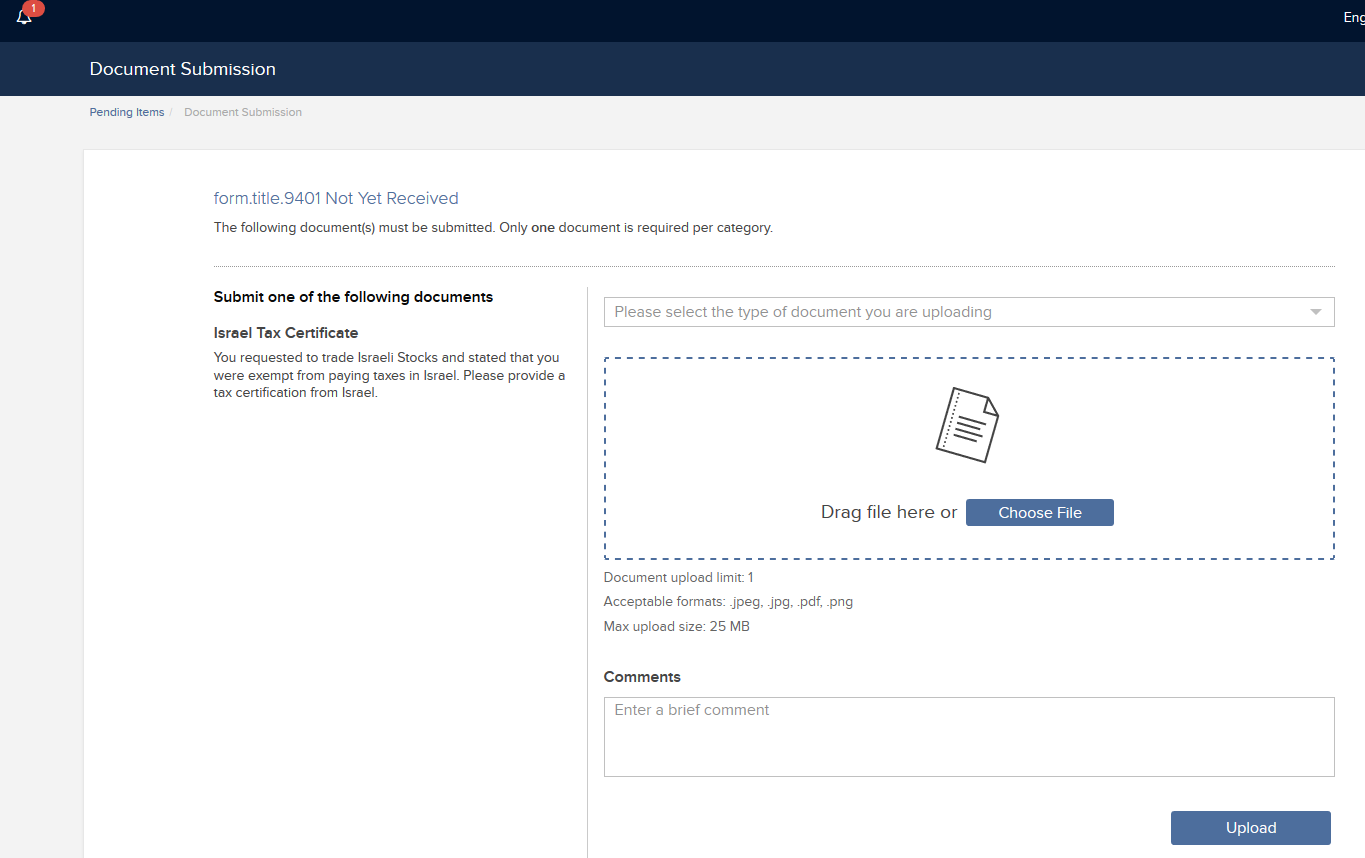Click 'The following document(s) must be submitted' text
This screenshot has height=858, width=1365.
[x=493, y=228]
